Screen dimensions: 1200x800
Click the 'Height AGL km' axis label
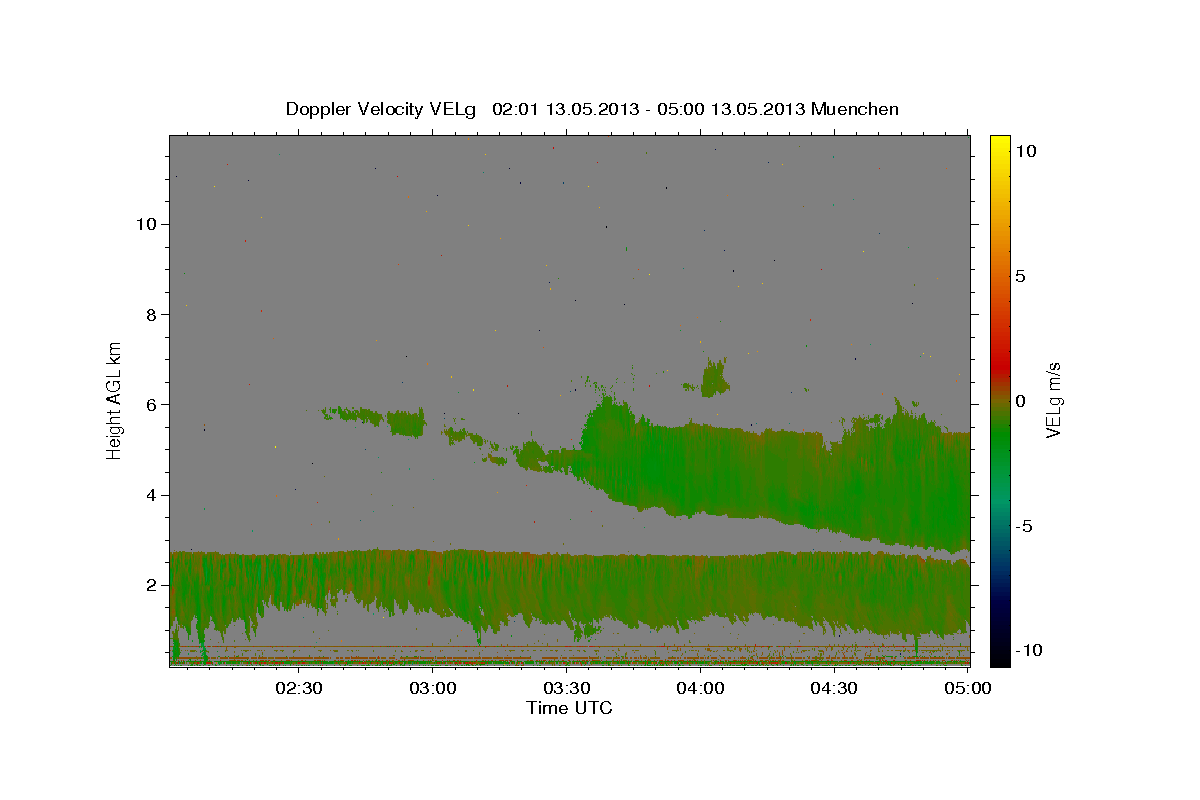pos(115,399)
